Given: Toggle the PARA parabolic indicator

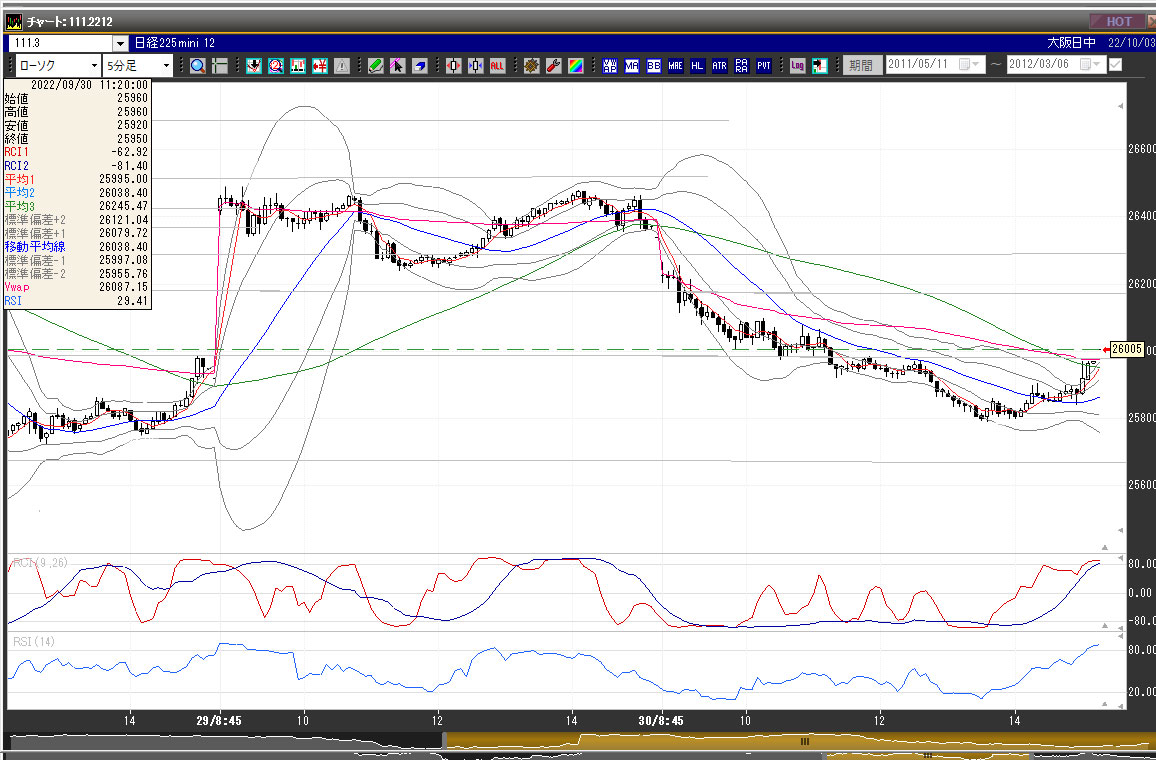Looking at the screenshot, I should [x=742, y=66].
